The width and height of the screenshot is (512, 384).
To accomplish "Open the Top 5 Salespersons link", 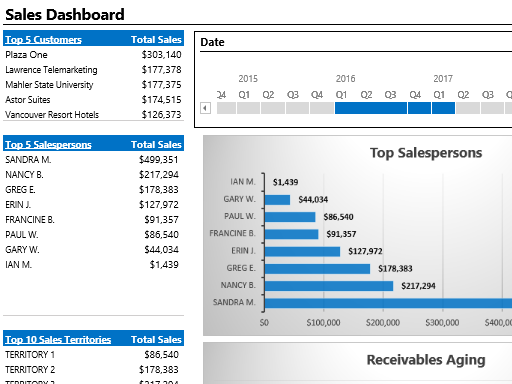I will 48,145.
